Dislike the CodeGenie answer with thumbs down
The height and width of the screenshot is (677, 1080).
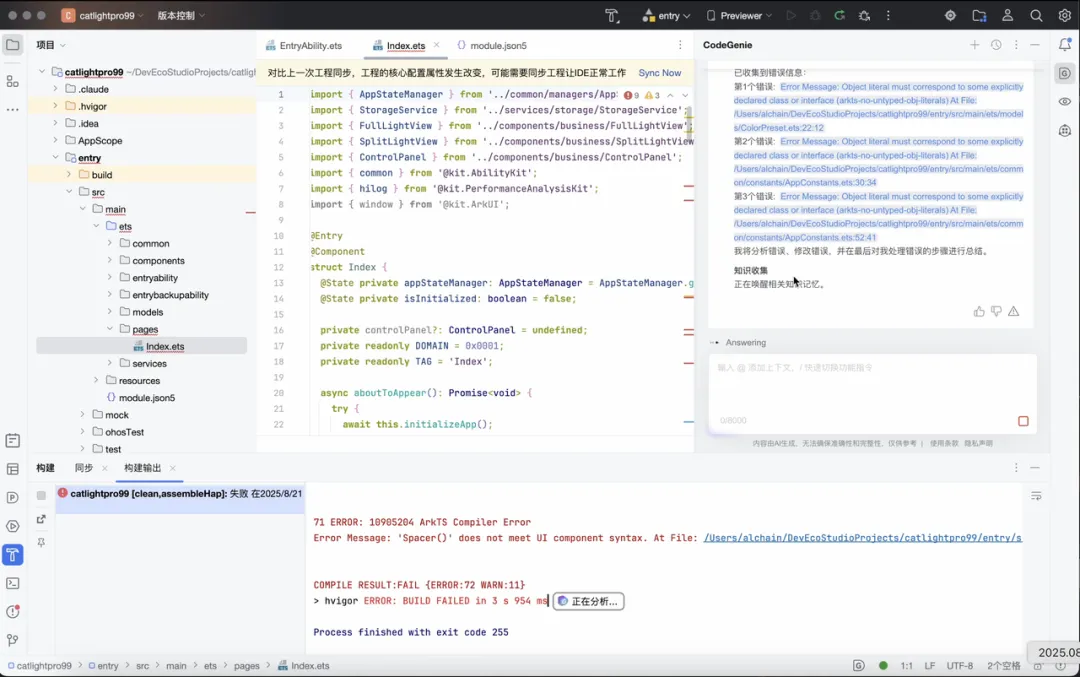tap(996, 312)
